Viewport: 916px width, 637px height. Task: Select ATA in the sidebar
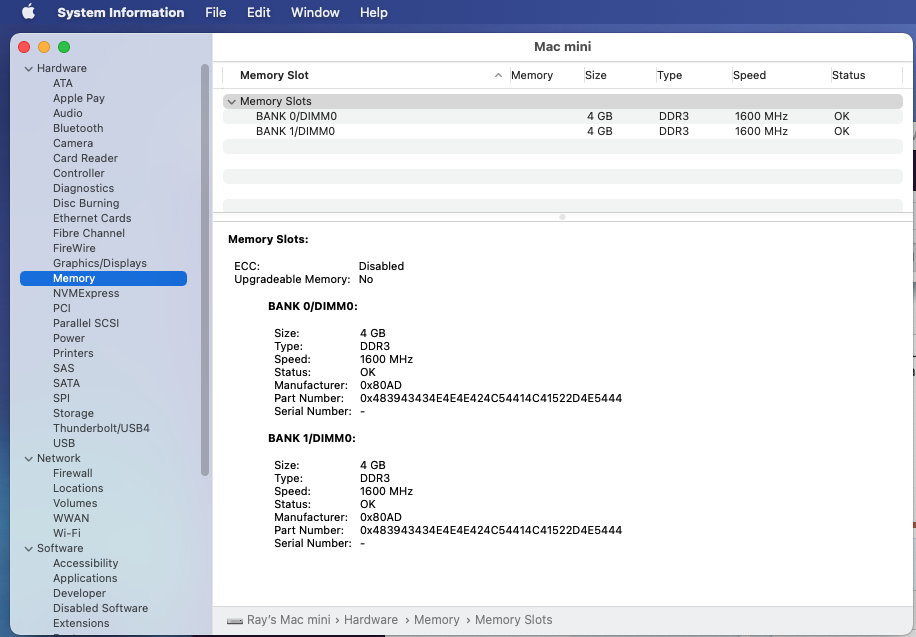coord(63,84)
